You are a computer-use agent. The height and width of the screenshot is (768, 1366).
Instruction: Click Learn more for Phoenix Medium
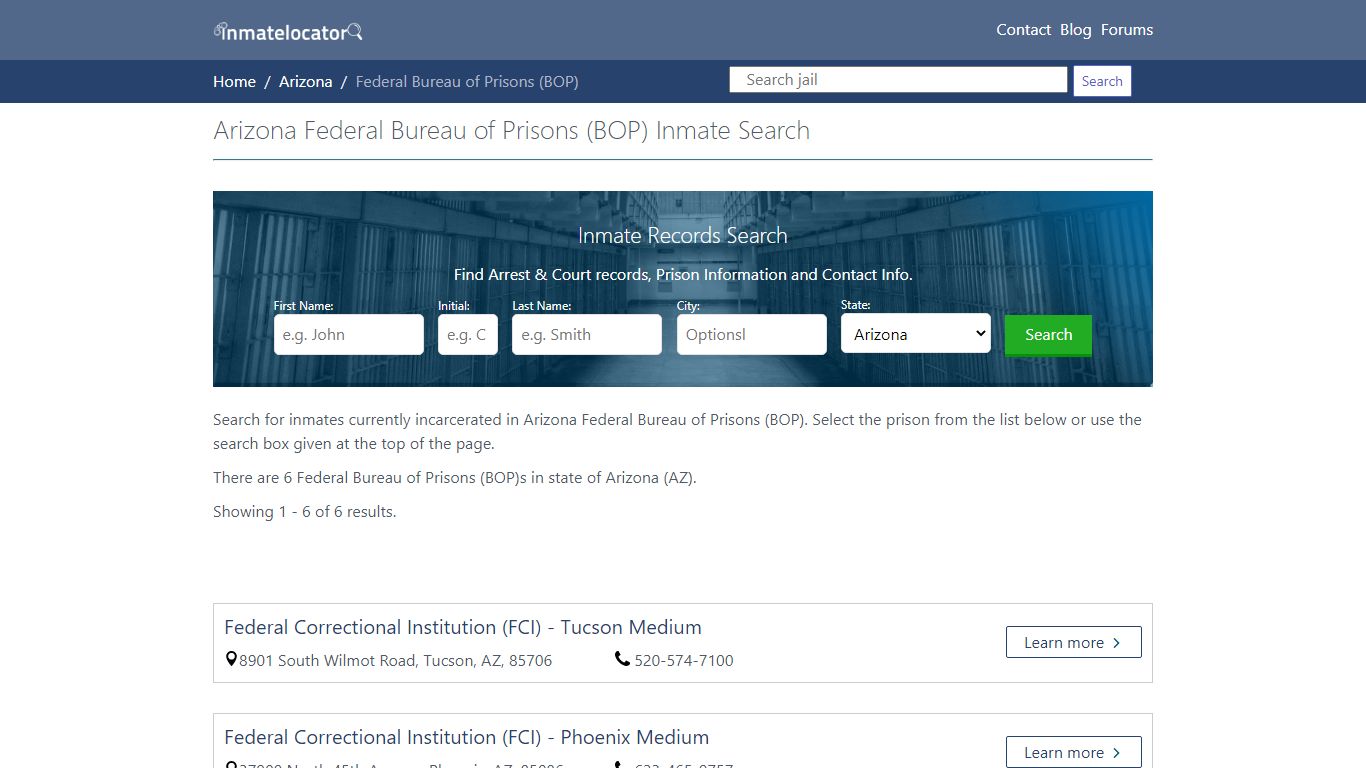point(1073,752)
